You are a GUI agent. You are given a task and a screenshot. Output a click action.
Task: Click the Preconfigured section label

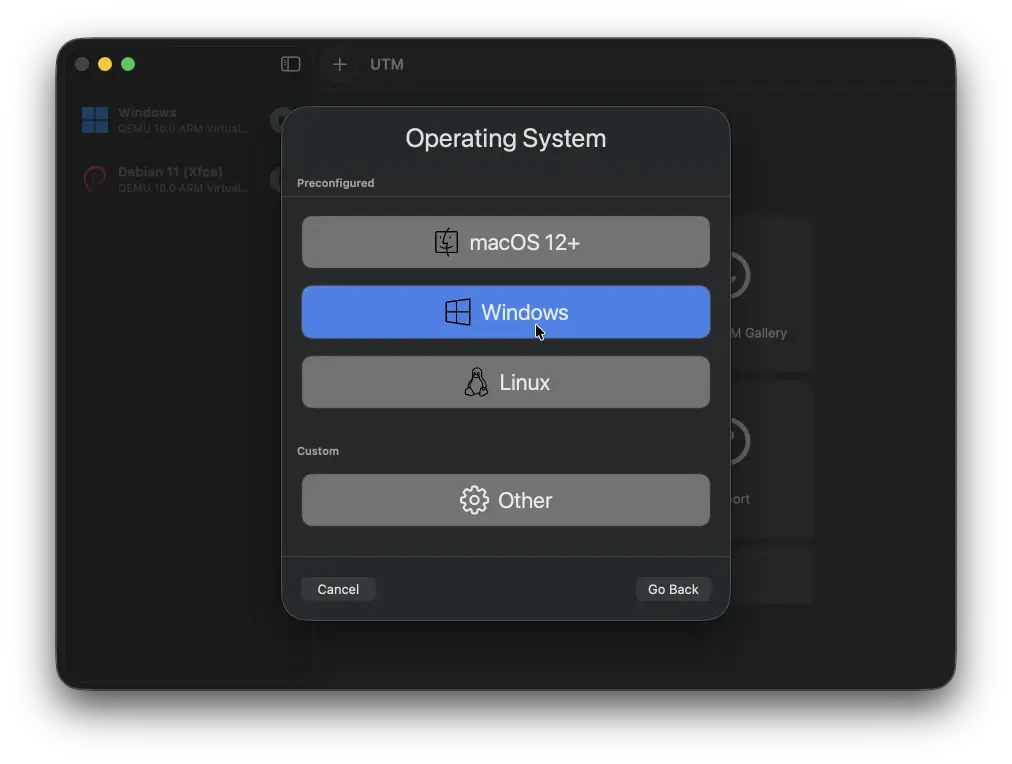pyautogui.click(x=336, y=183)
